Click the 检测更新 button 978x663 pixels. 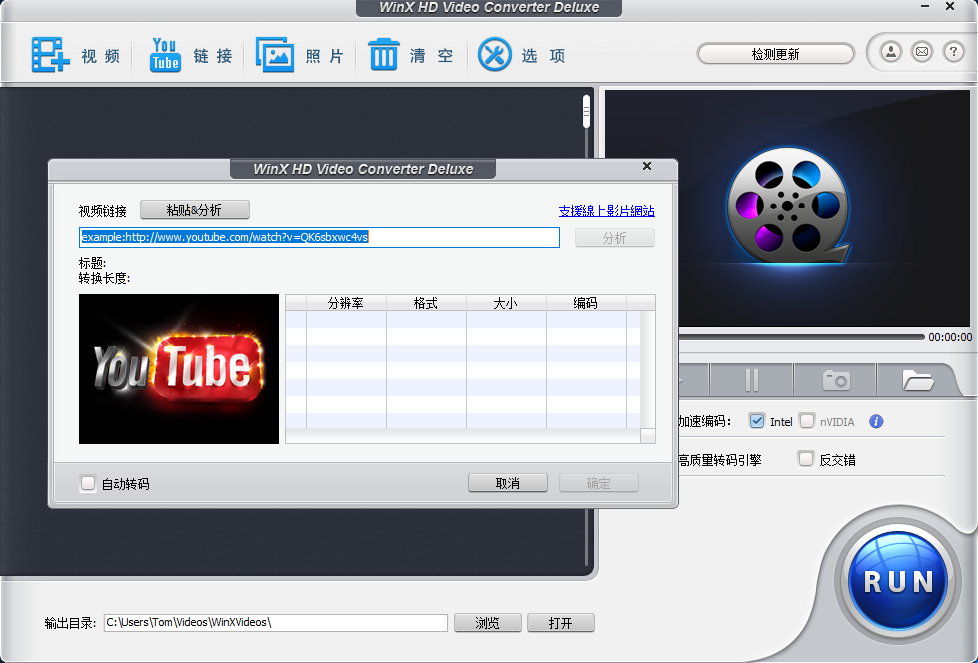pyautogui.click(x=775, y=54)
